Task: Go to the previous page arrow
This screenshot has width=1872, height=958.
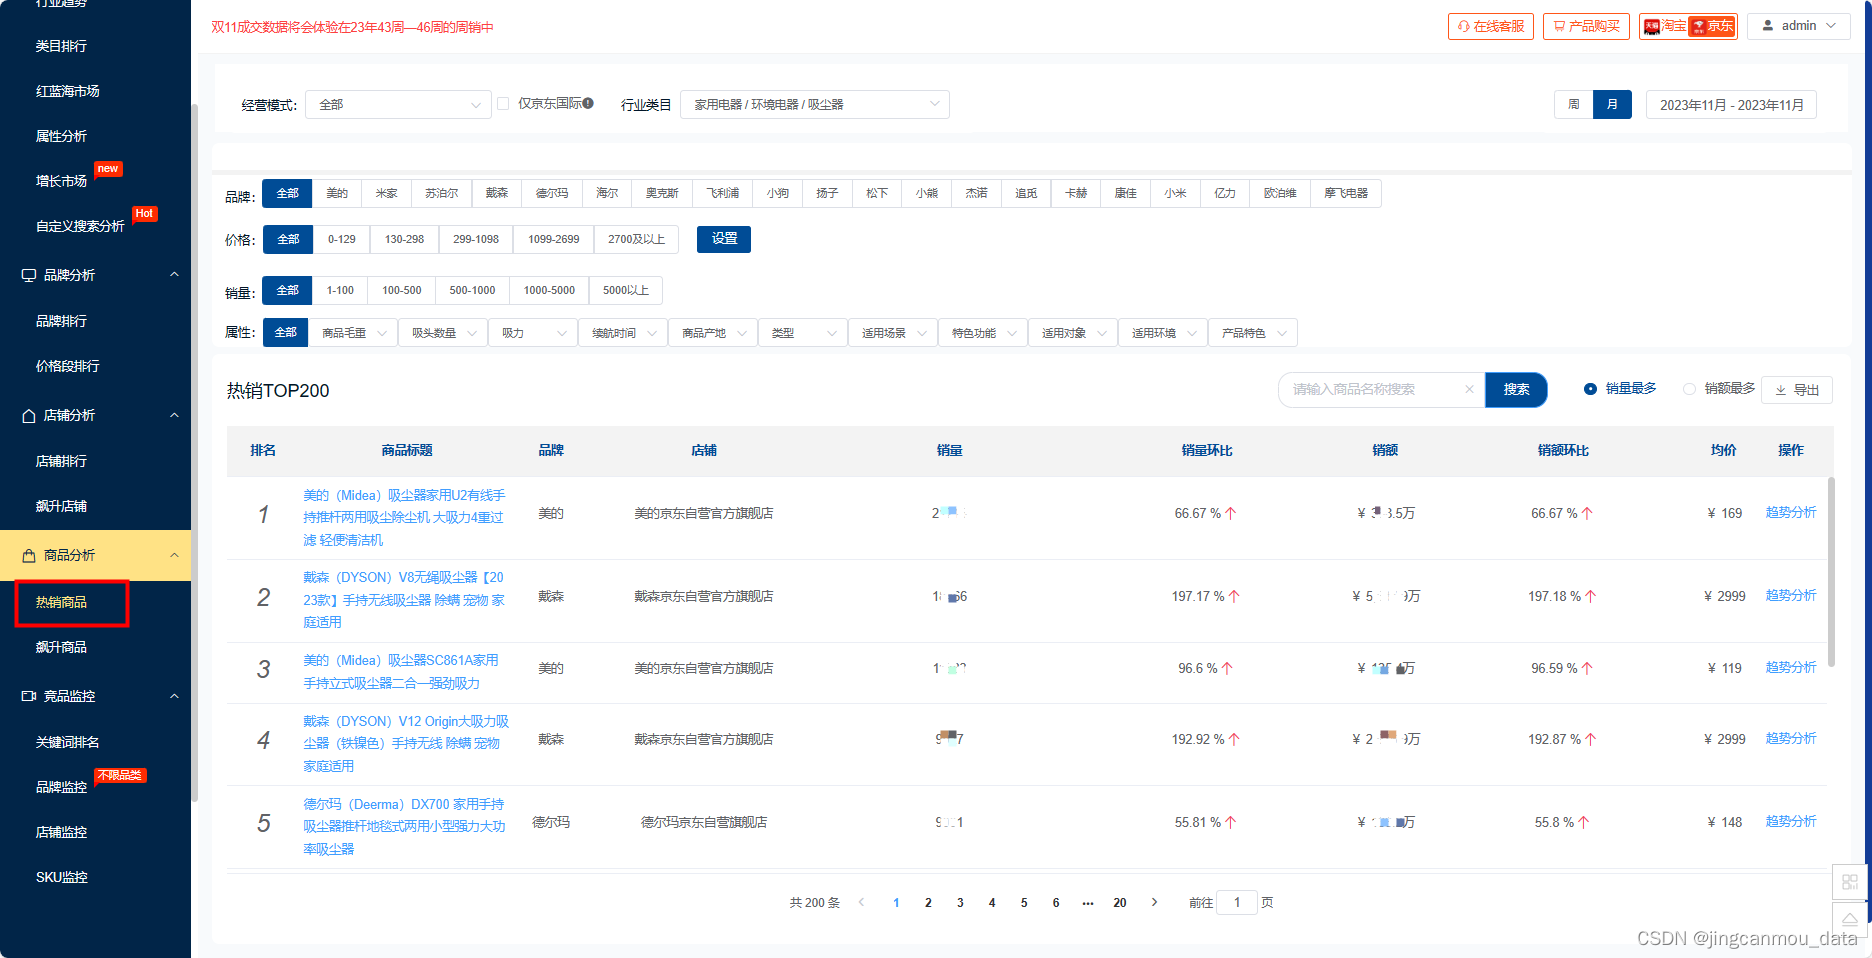Action: coord(862,902)
